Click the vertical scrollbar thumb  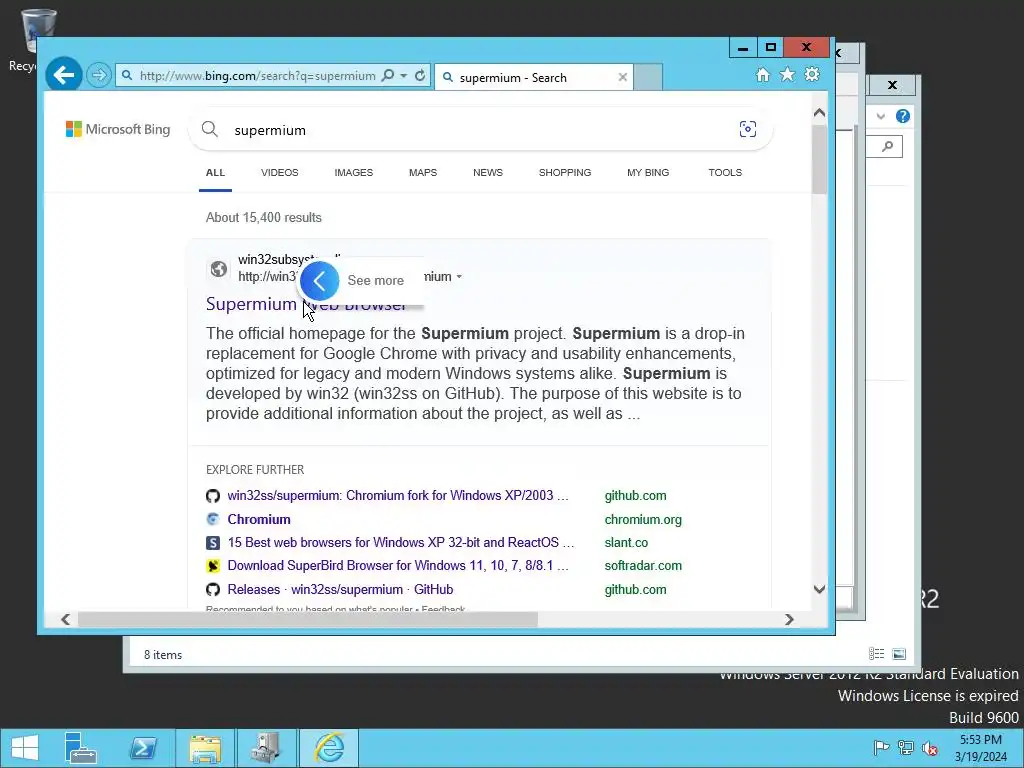pyautogui.click(x=820, y=159)
